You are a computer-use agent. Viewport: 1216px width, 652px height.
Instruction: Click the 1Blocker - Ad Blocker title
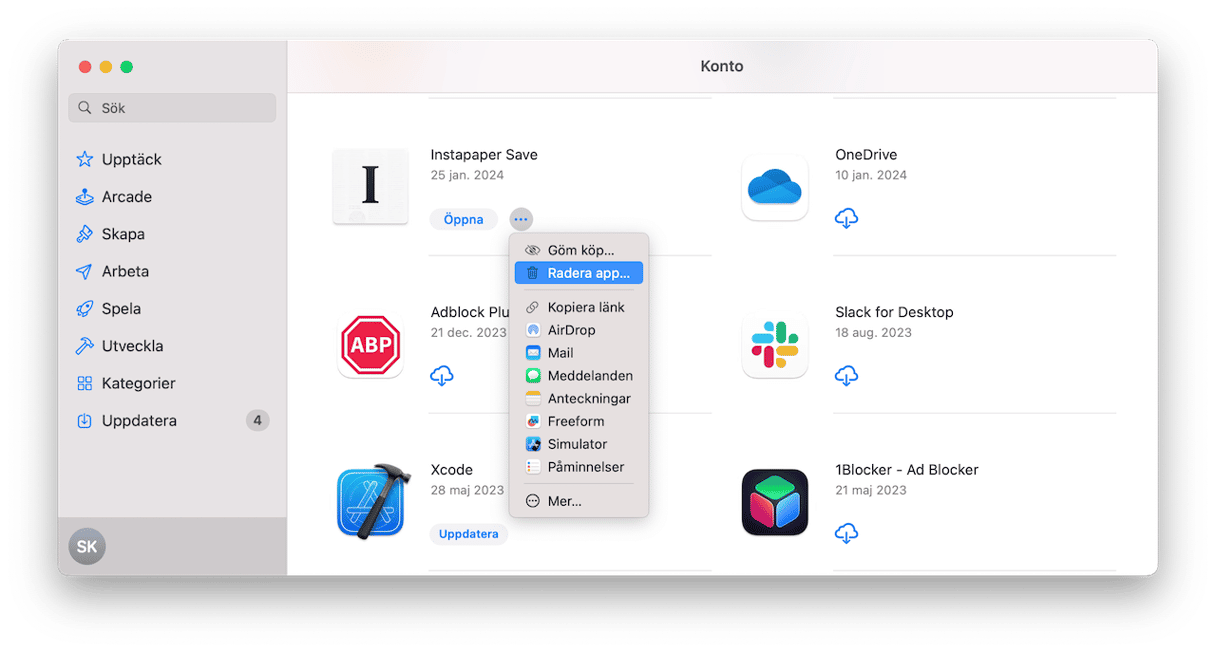907,470
